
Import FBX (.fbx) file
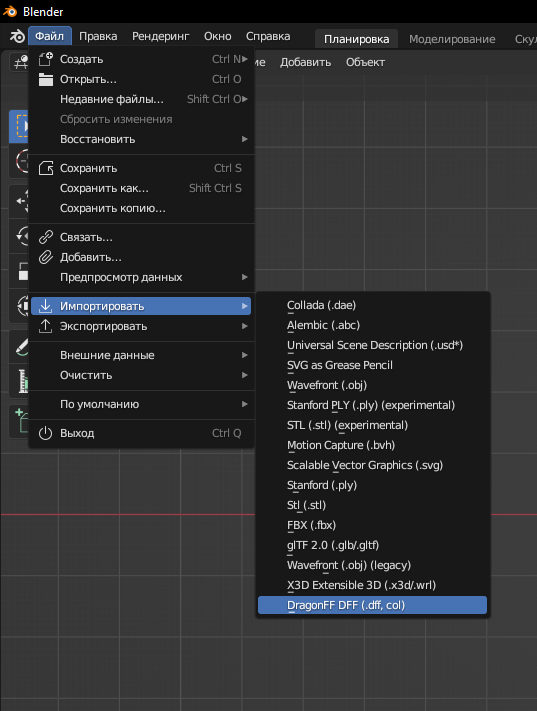[x=372, y=525]
